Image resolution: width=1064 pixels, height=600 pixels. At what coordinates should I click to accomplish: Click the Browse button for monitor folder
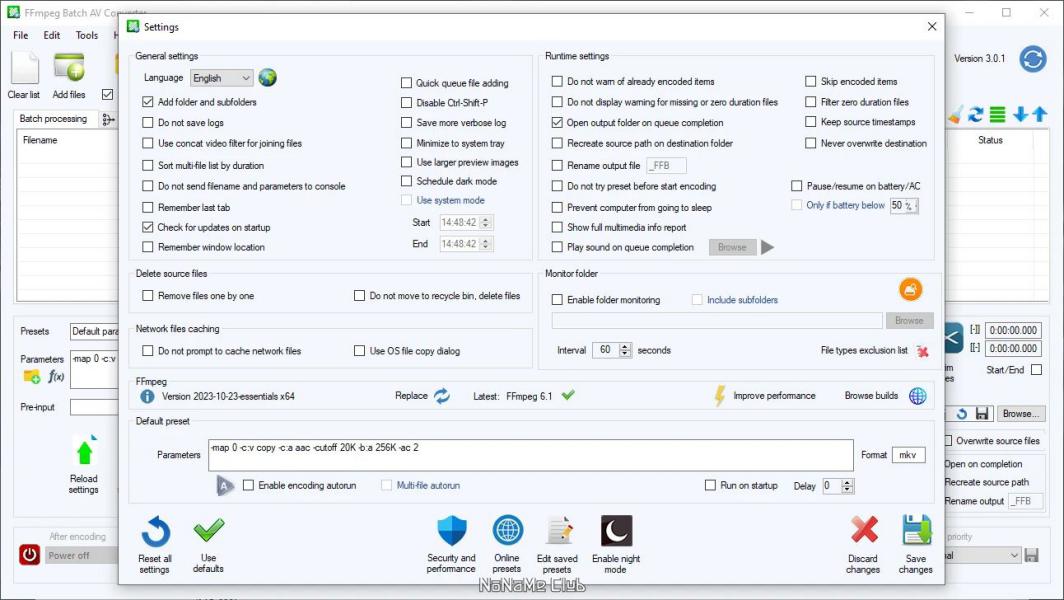[x=909, y=320]
